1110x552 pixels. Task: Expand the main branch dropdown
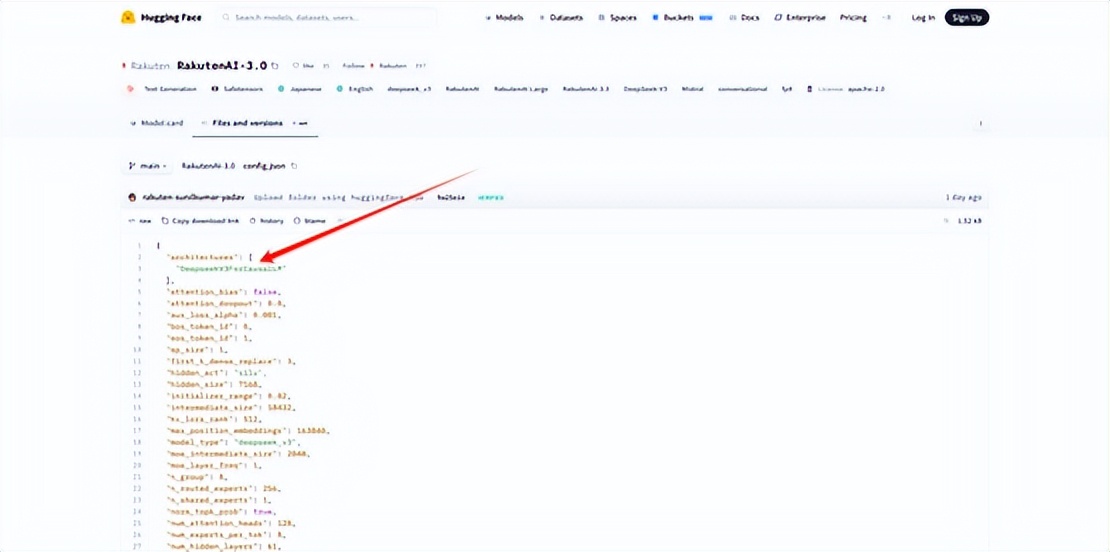click(x=147, y=166)
